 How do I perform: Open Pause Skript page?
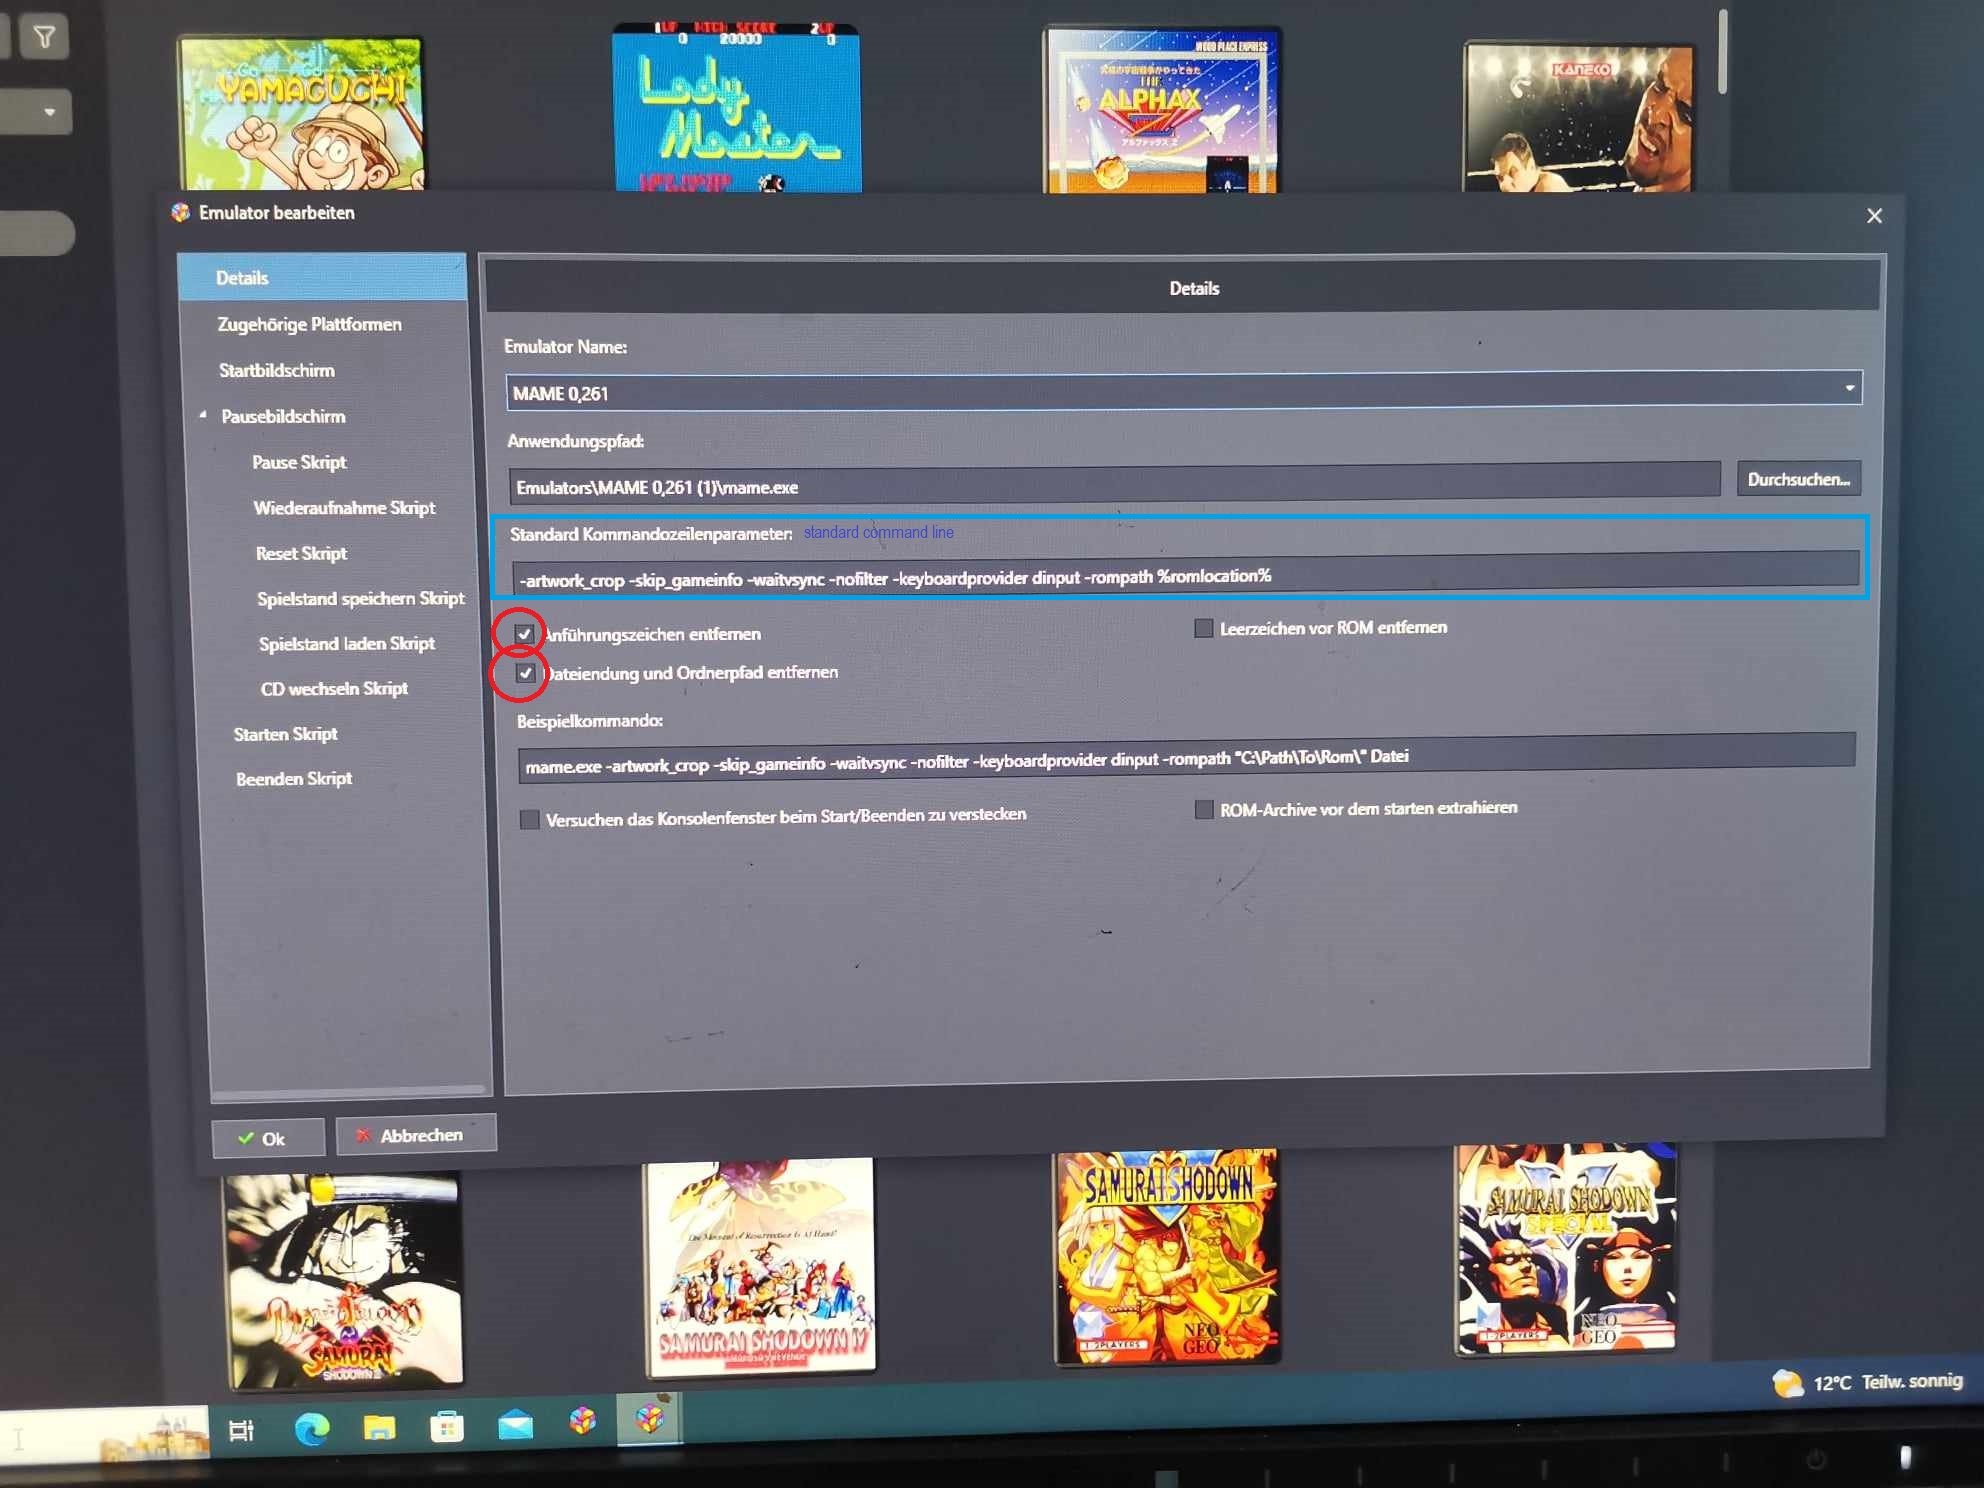pos(299,462)
